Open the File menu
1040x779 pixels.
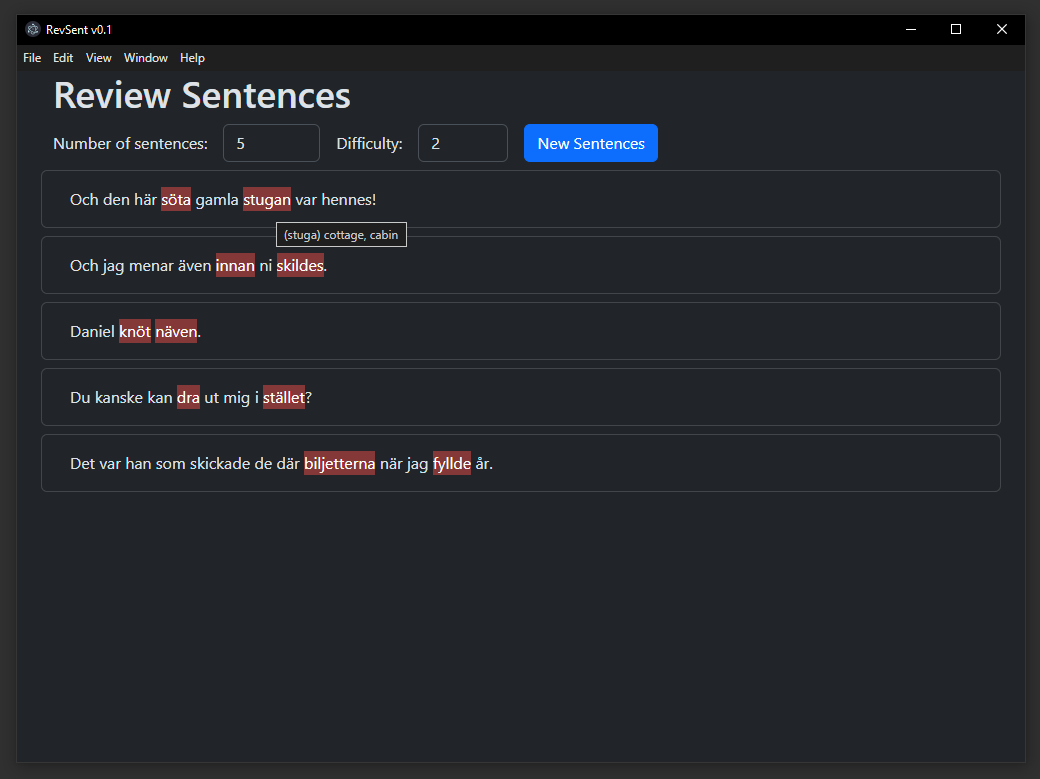click(x=32, y=58)
